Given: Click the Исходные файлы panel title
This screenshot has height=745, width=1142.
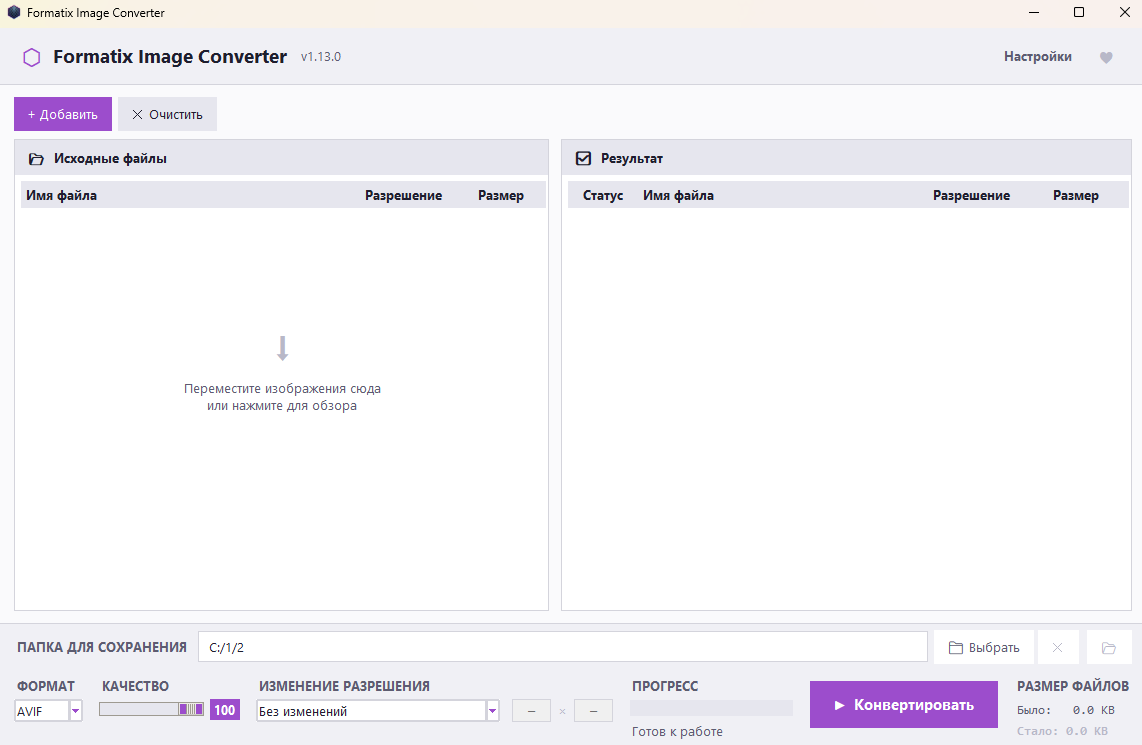Looking at the screenshot, I should pyautogui.click(x=110, y=159).
